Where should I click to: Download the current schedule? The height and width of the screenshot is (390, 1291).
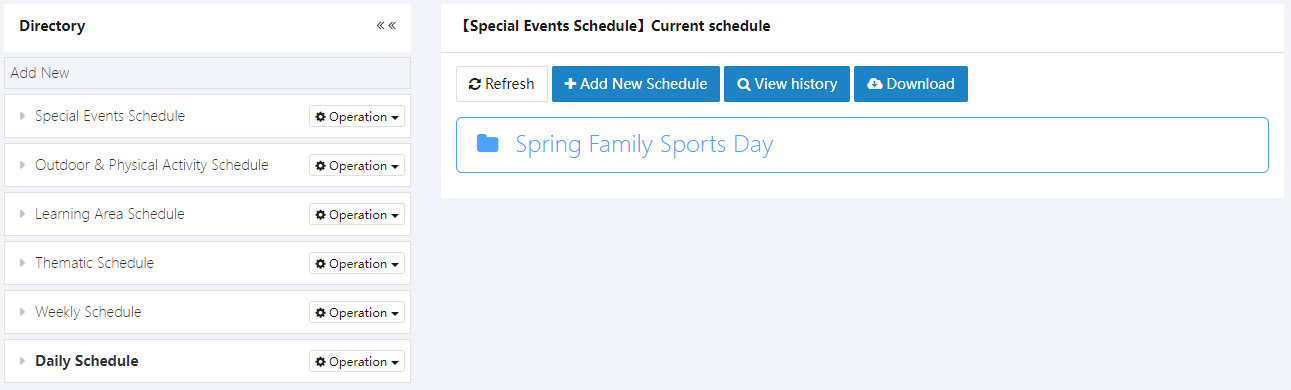[911, 84]
